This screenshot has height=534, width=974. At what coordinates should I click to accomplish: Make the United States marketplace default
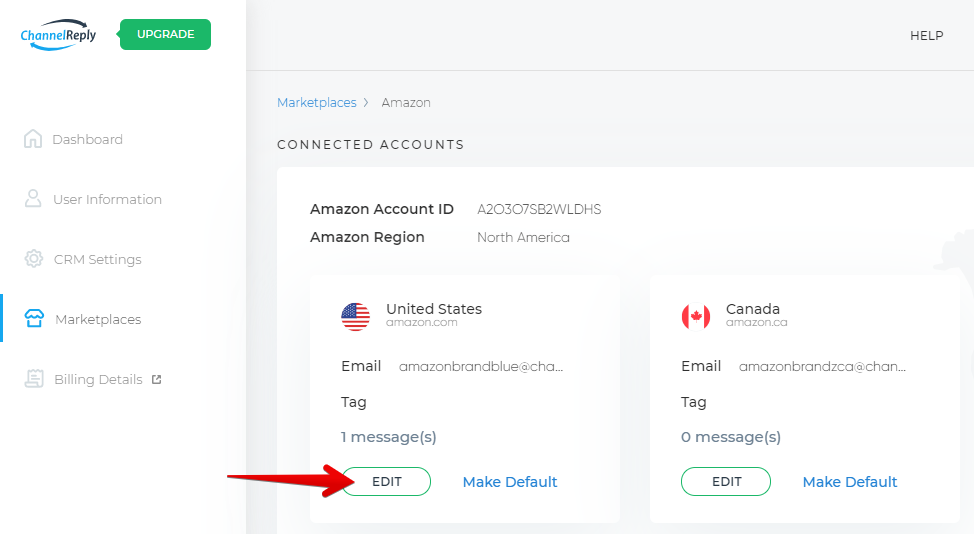click(x=510, y=482)
